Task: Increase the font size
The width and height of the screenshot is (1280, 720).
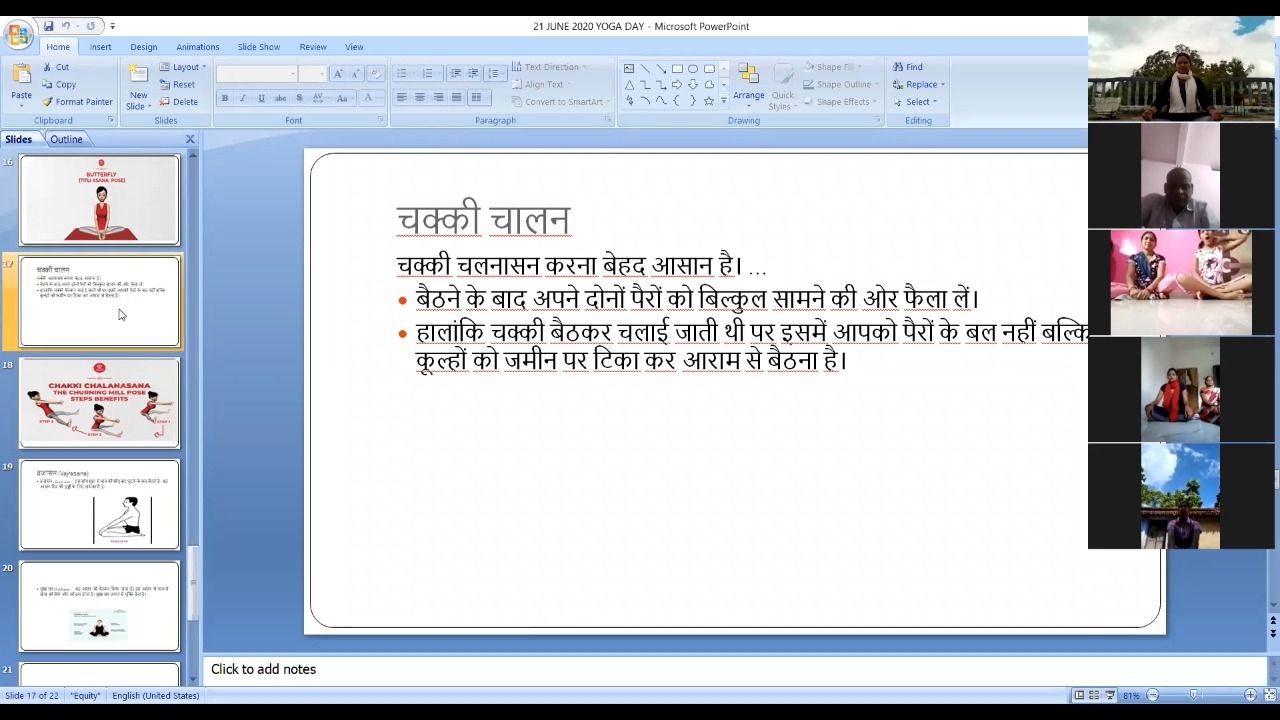Action: coord(338,74)
